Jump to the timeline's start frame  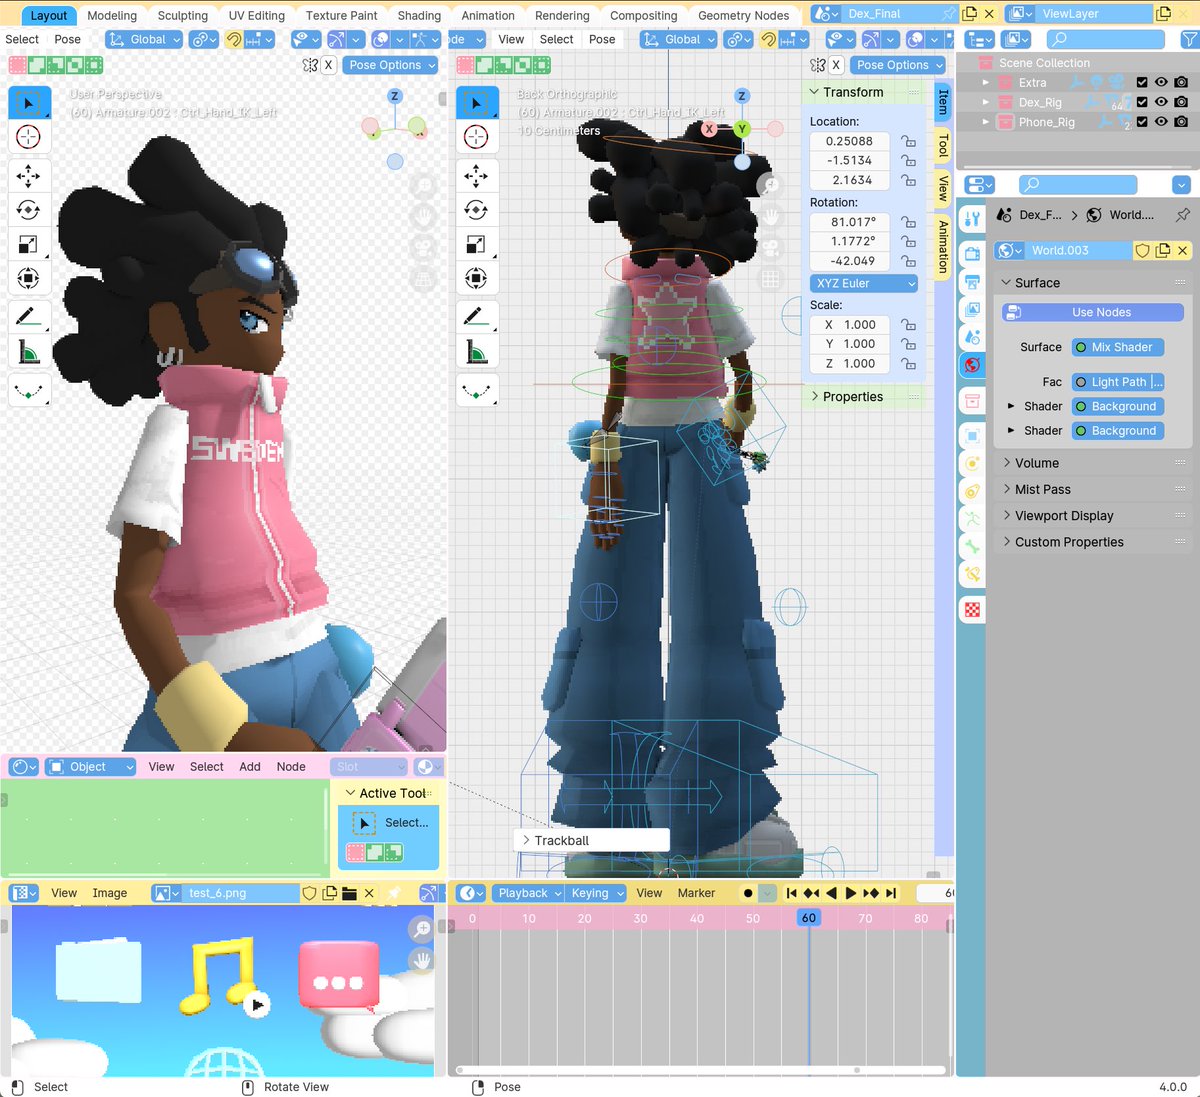792,893
